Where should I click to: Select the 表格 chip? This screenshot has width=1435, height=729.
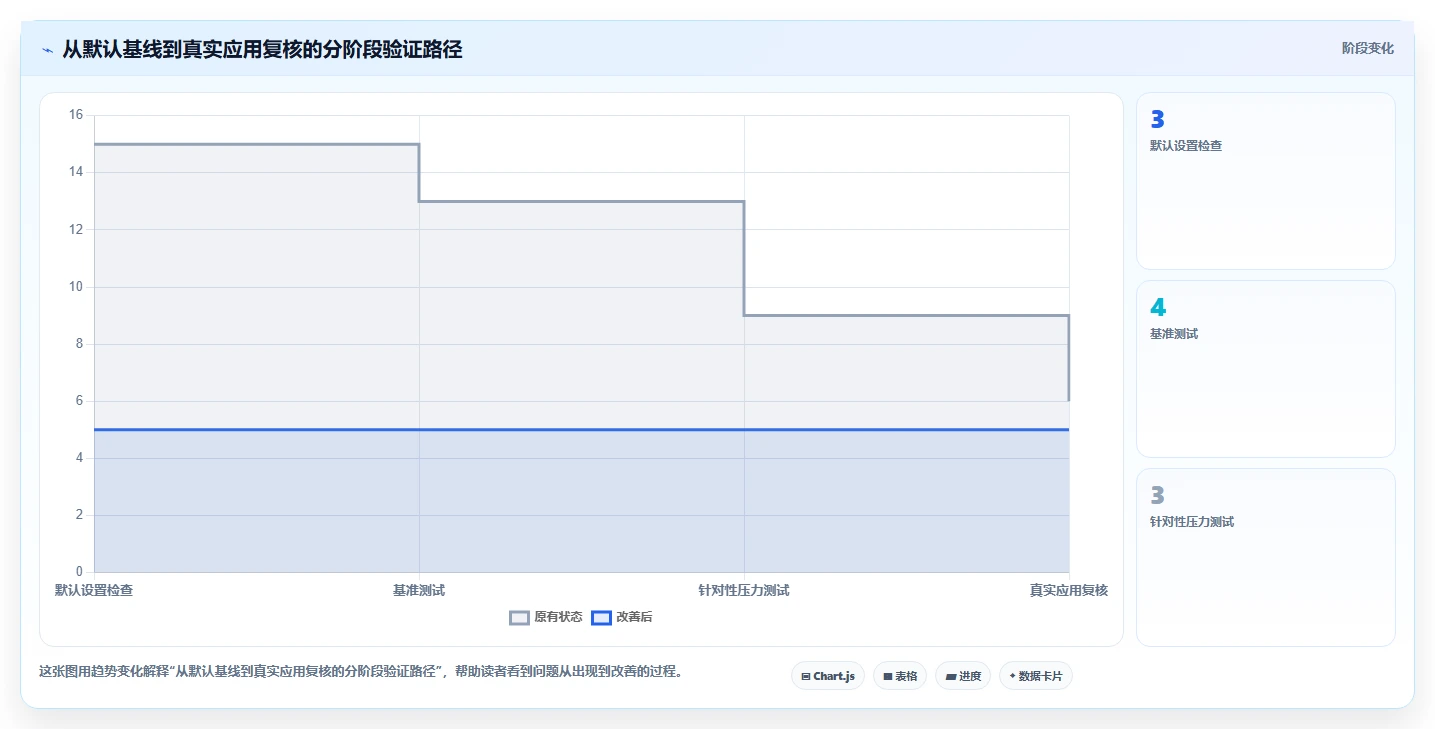click(900, 676)
